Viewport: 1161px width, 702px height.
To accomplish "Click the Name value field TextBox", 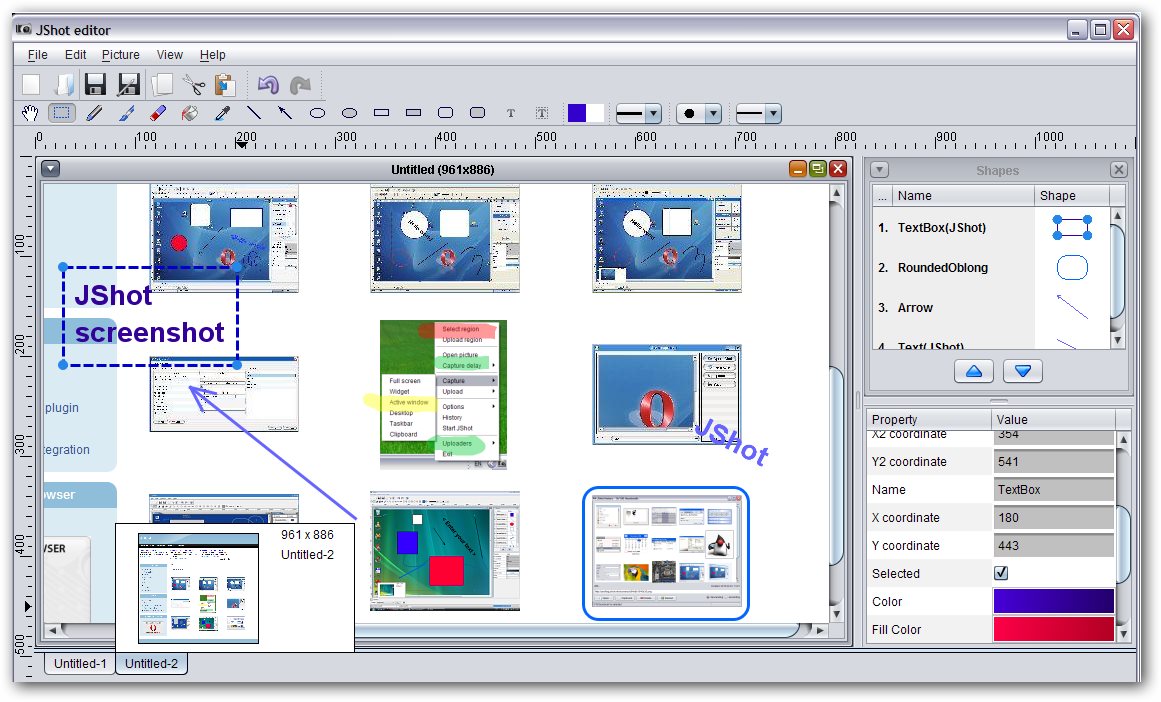I will click(x=1053, y=489).
